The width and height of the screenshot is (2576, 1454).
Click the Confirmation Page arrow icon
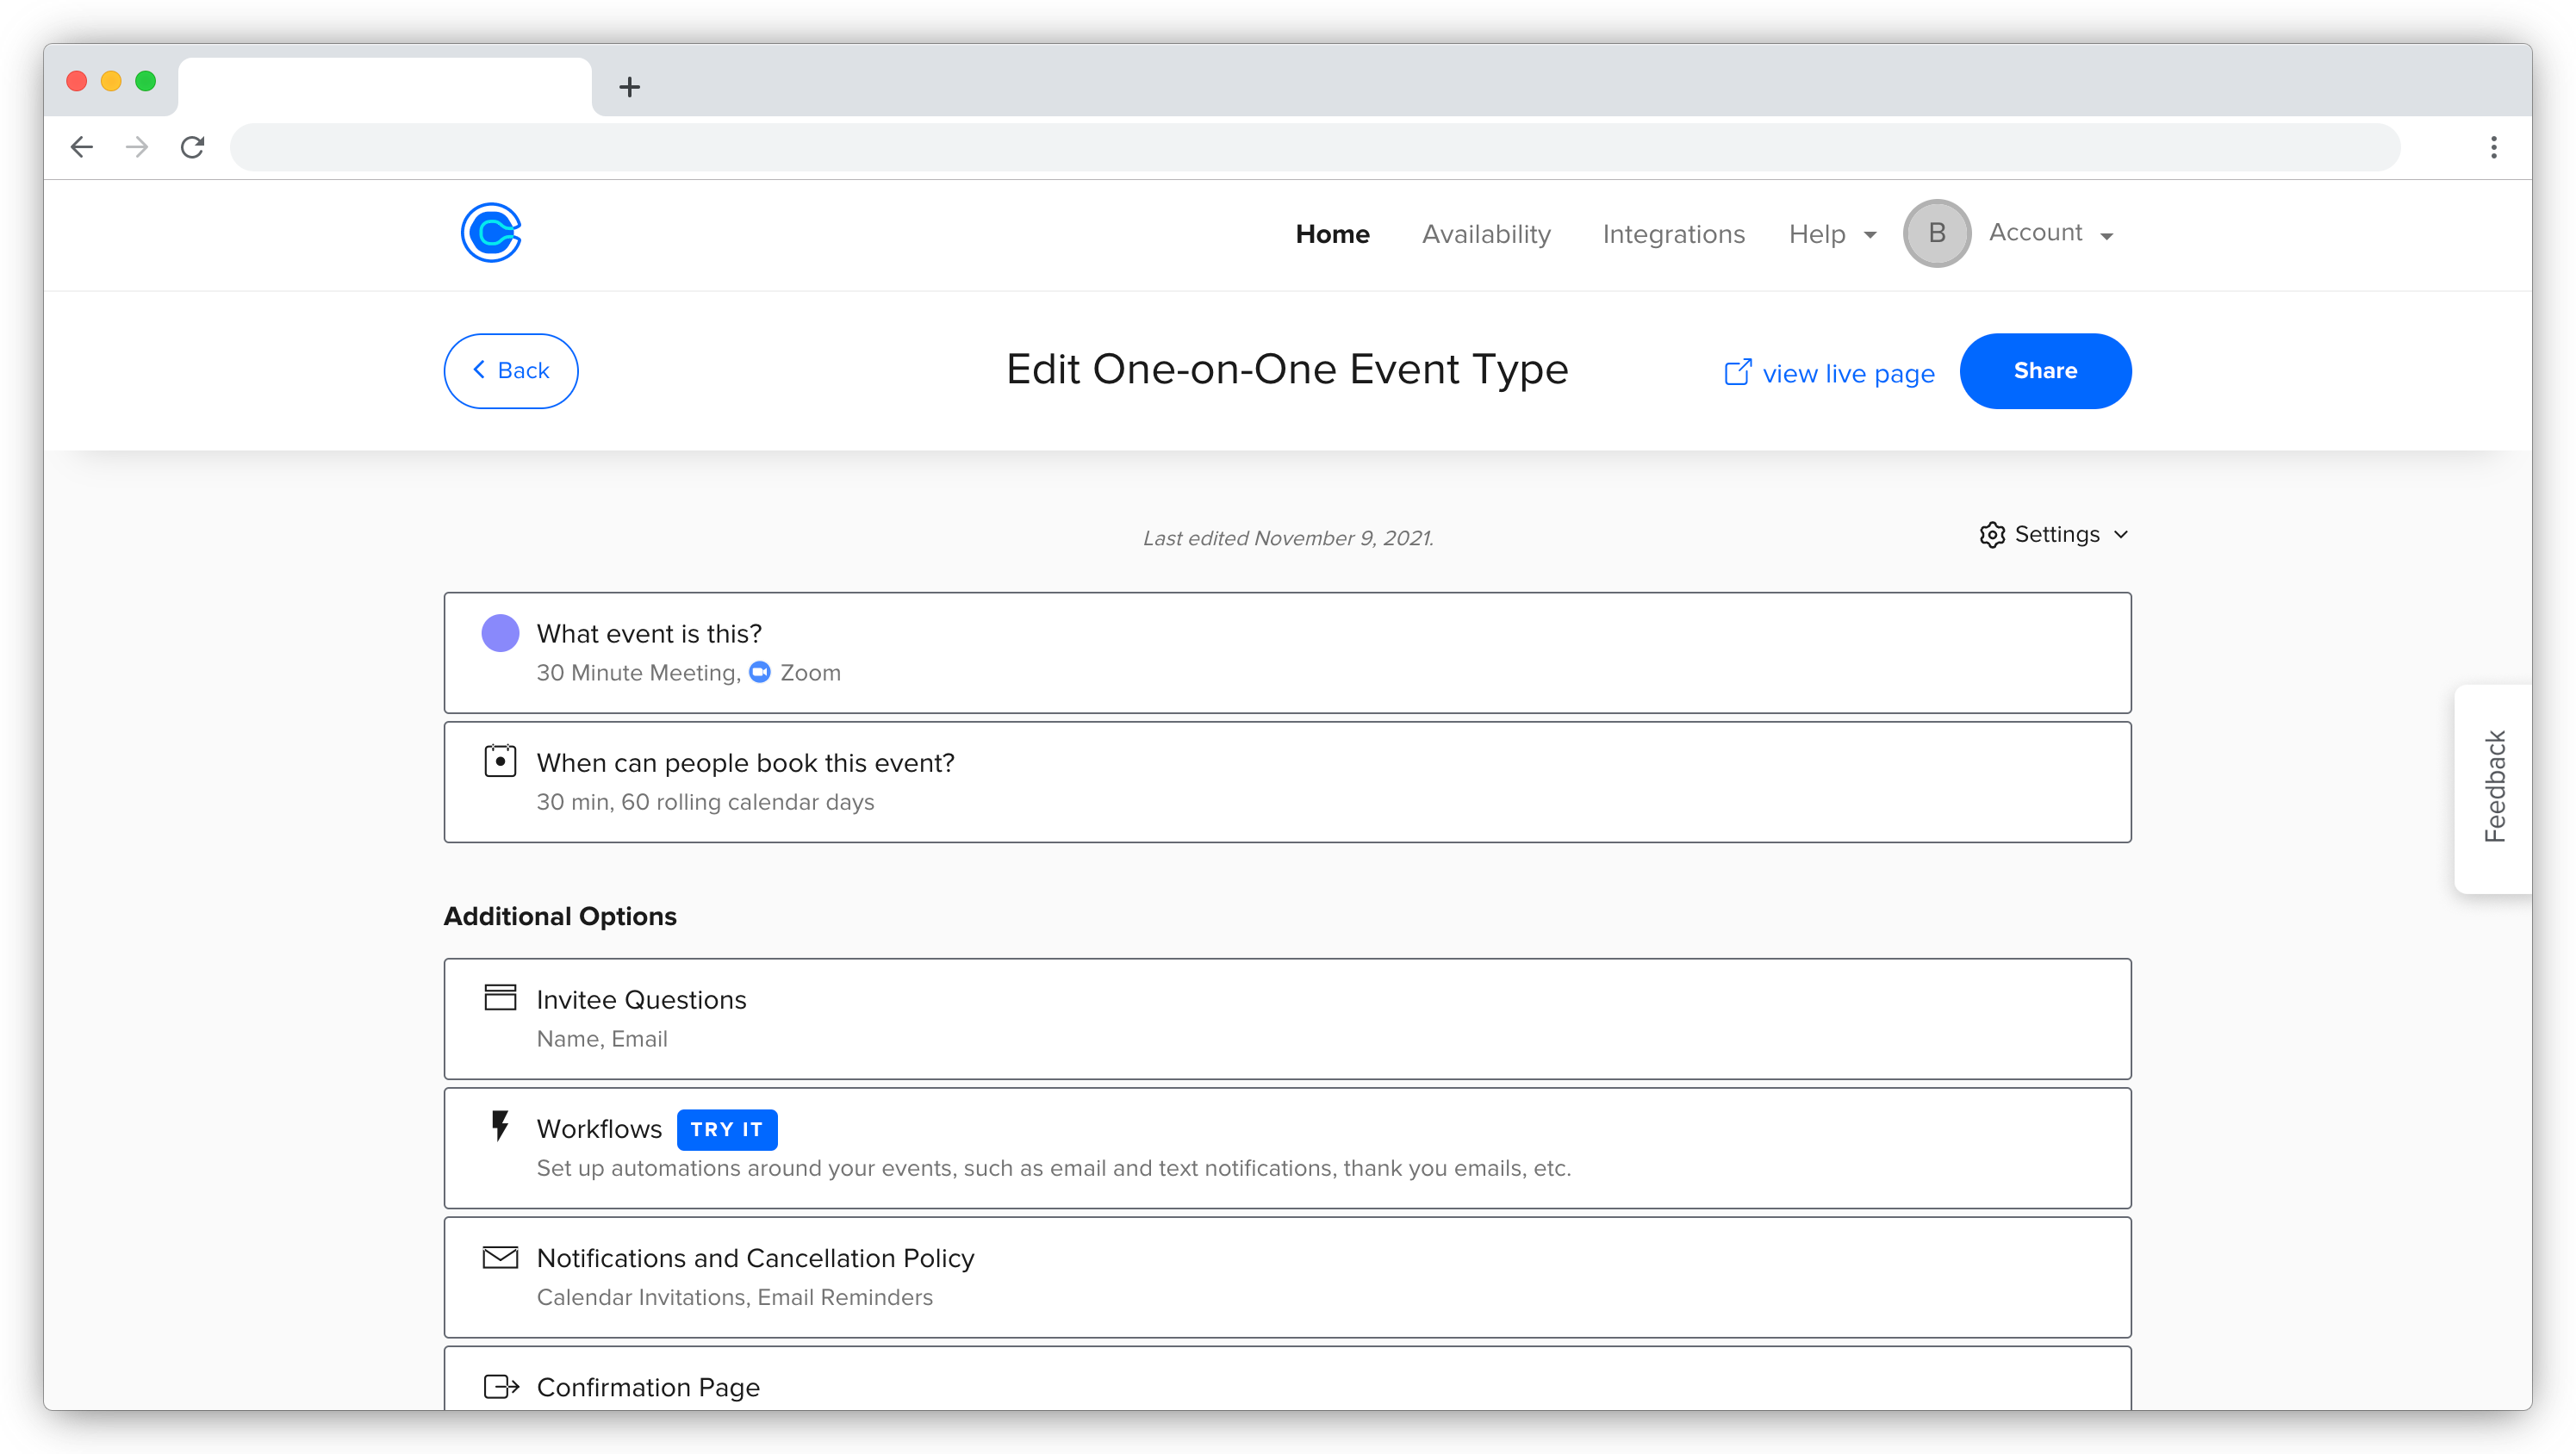[x=501, y=1386]
